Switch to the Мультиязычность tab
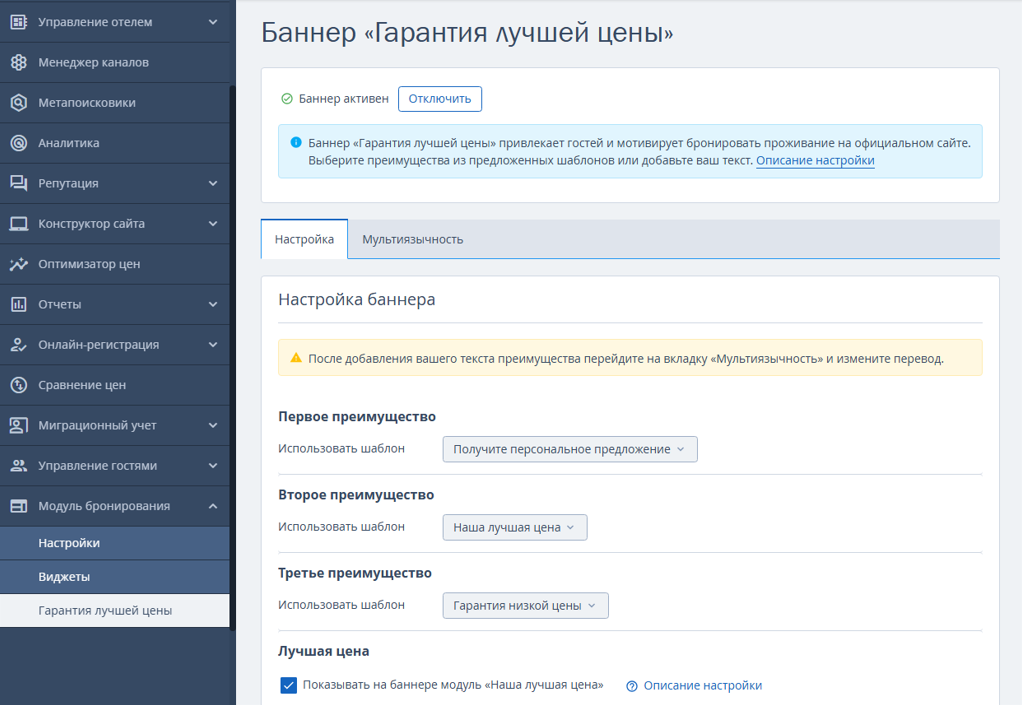 (412, 239)
